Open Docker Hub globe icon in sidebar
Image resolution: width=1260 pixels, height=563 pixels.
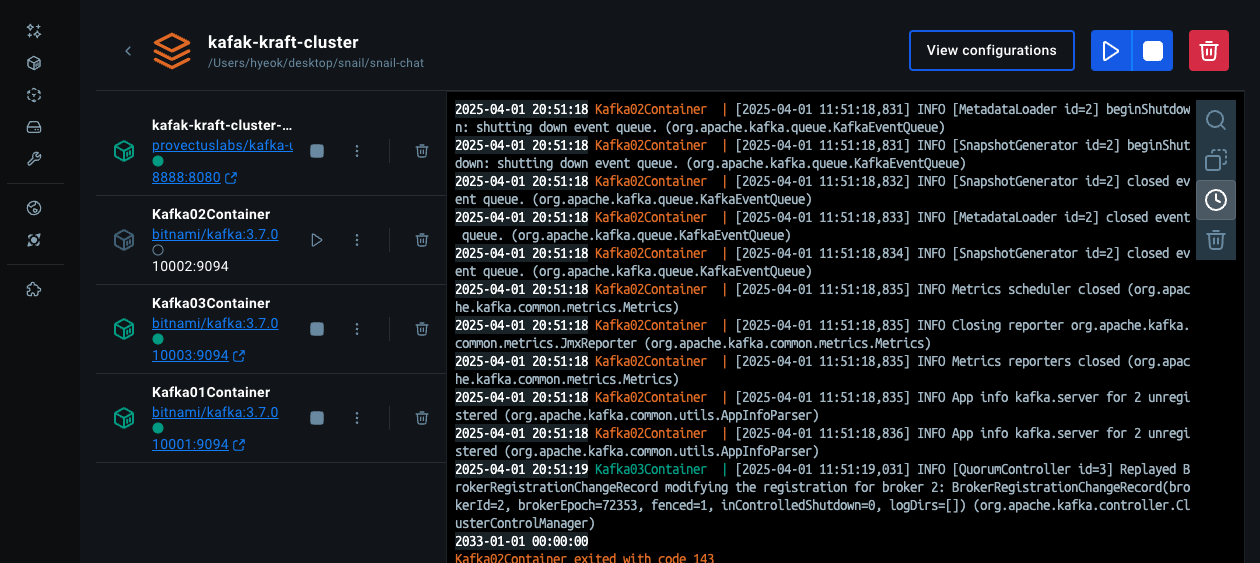click(34, 208)
